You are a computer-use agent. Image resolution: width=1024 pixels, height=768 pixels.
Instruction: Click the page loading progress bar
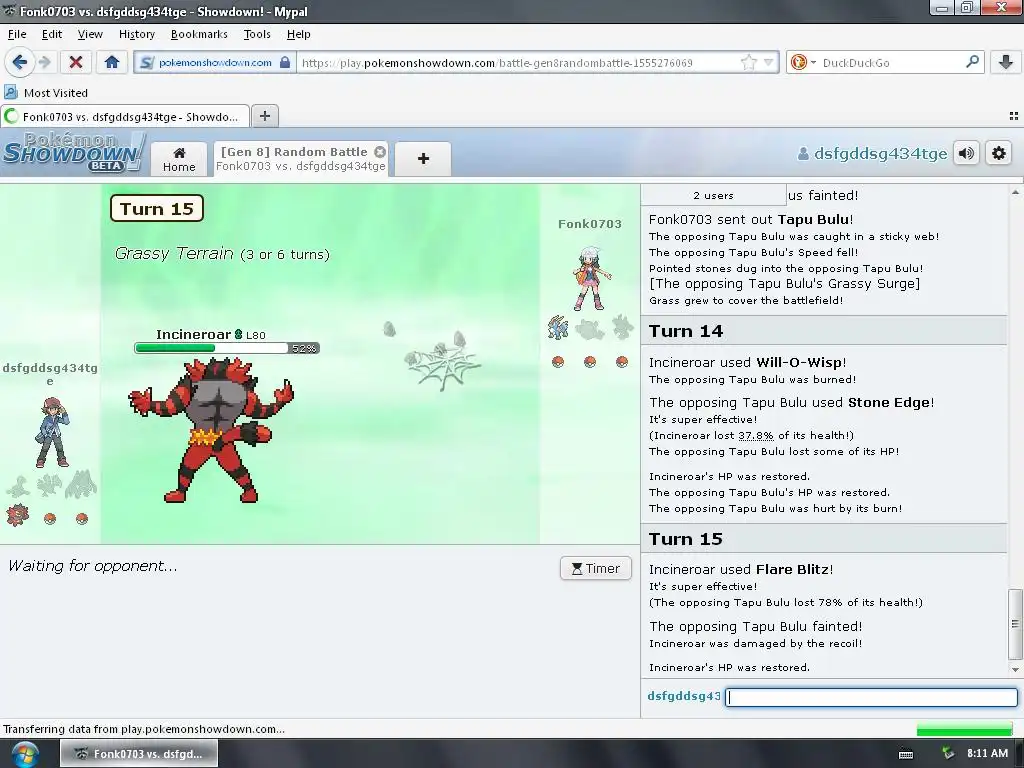coord(965,730)
